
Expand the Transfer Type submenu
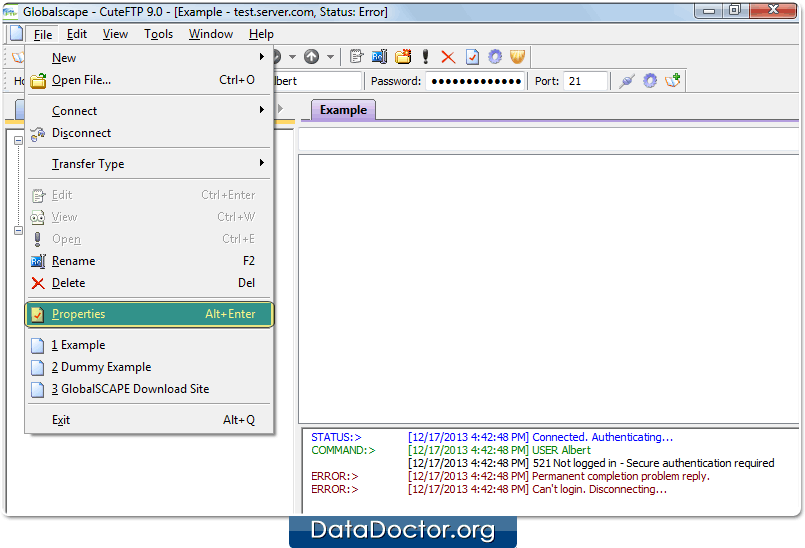point(149,164)
